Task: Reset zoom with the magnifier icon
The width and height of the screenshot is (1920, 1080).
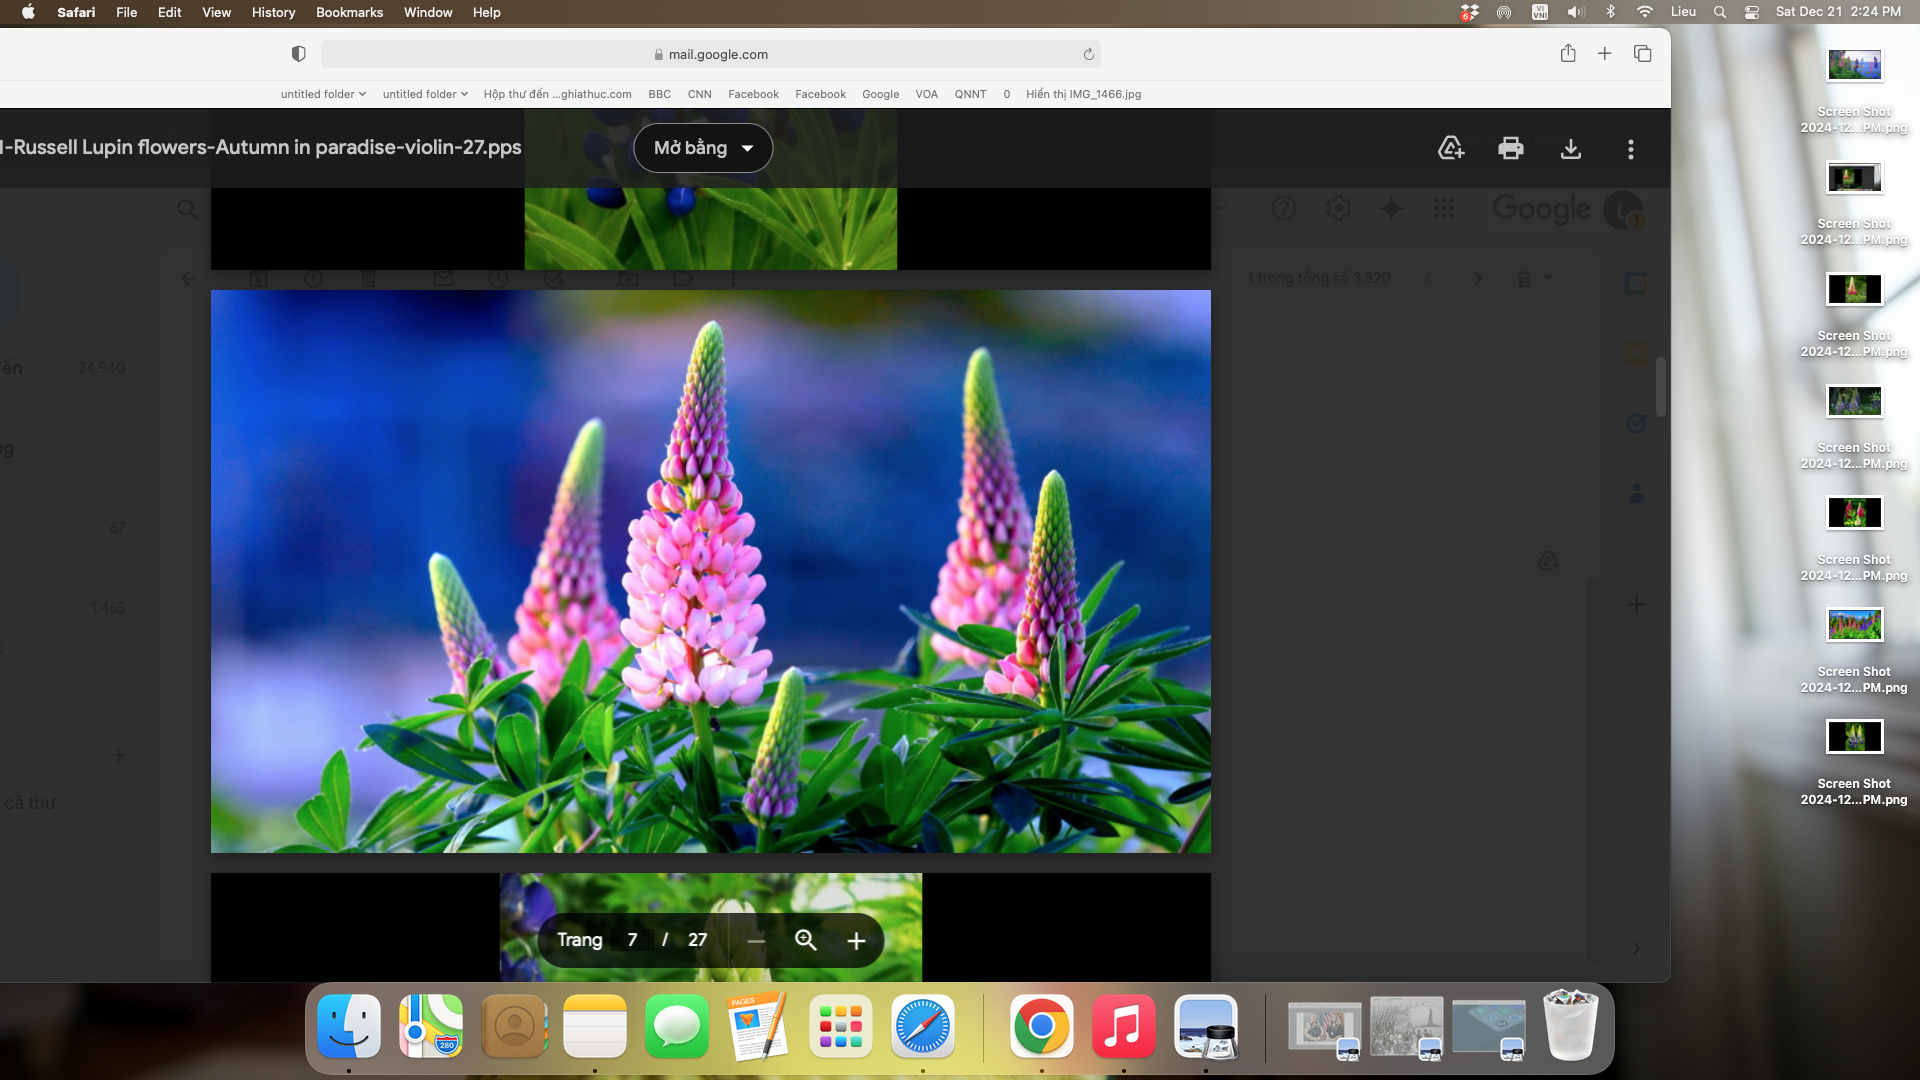Action: (x=806, y=940)
